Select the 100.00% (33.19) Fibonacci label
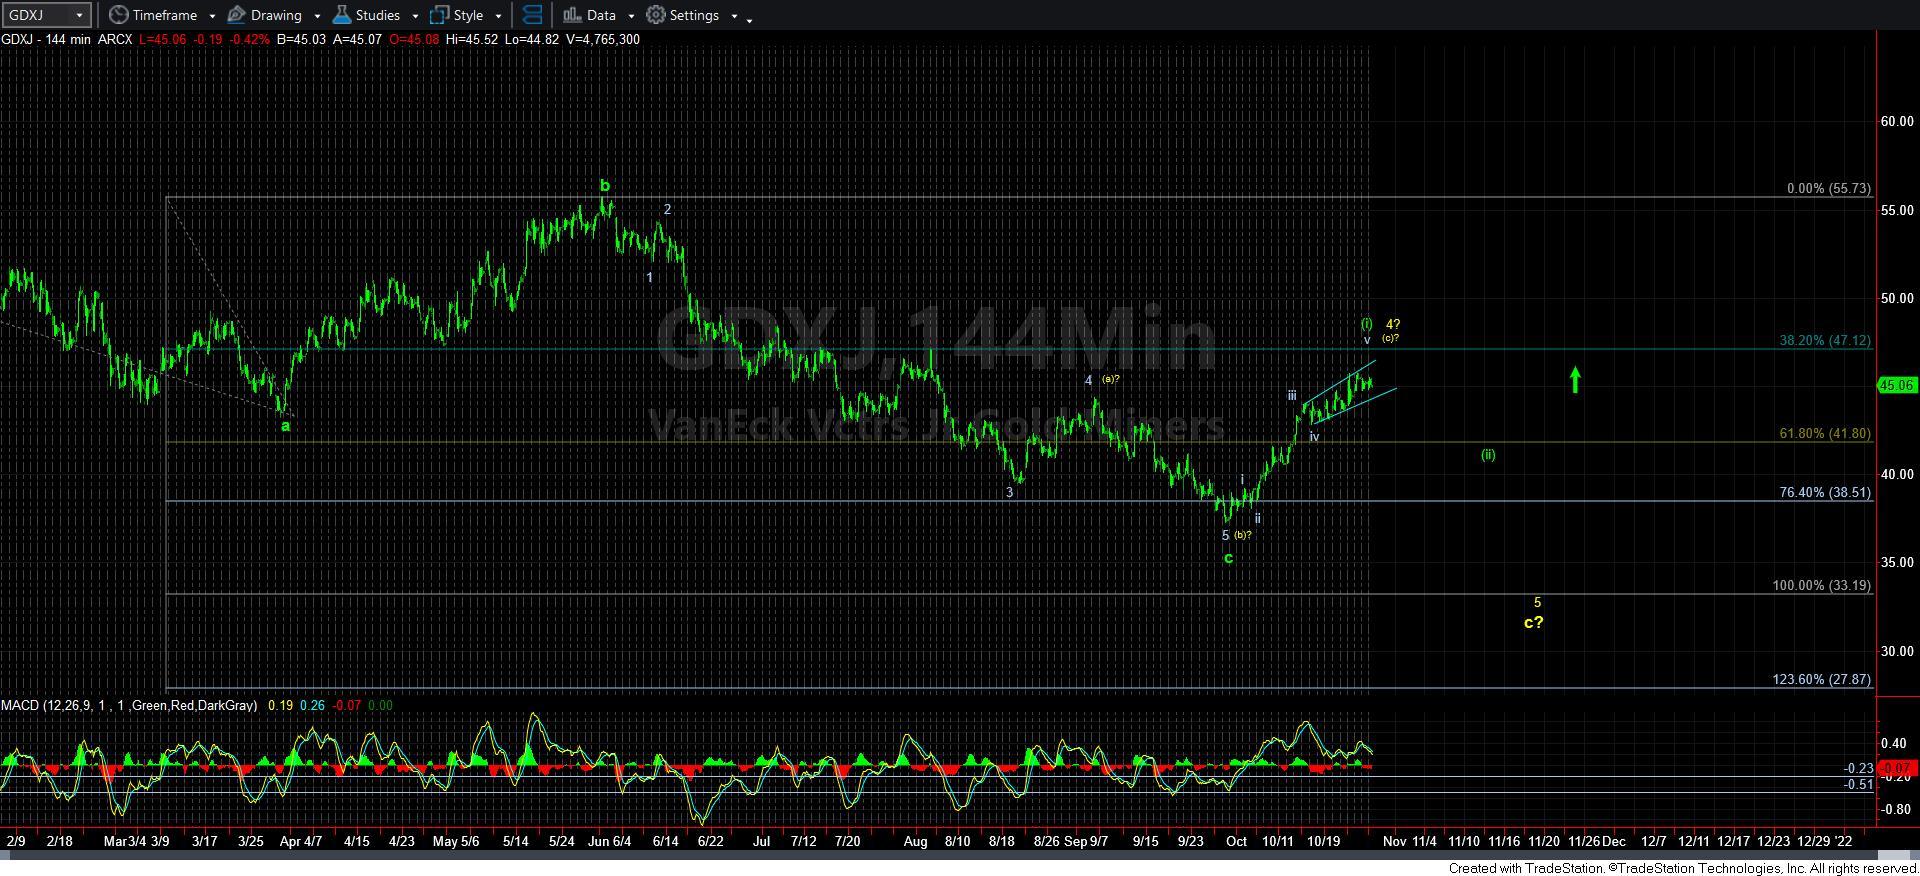This screenshot has height=876, width=1920. click(x=1821, y=585)
